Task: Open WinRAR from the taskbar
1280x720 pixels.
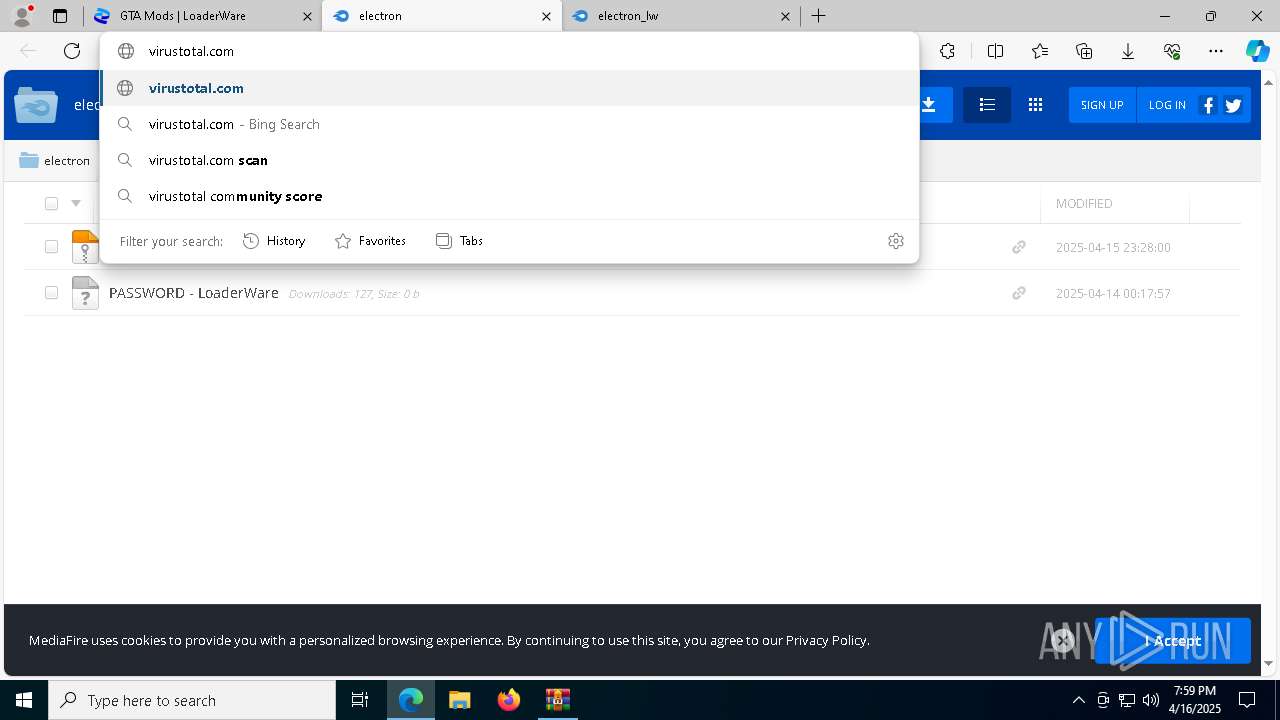Action: point(557,700)
